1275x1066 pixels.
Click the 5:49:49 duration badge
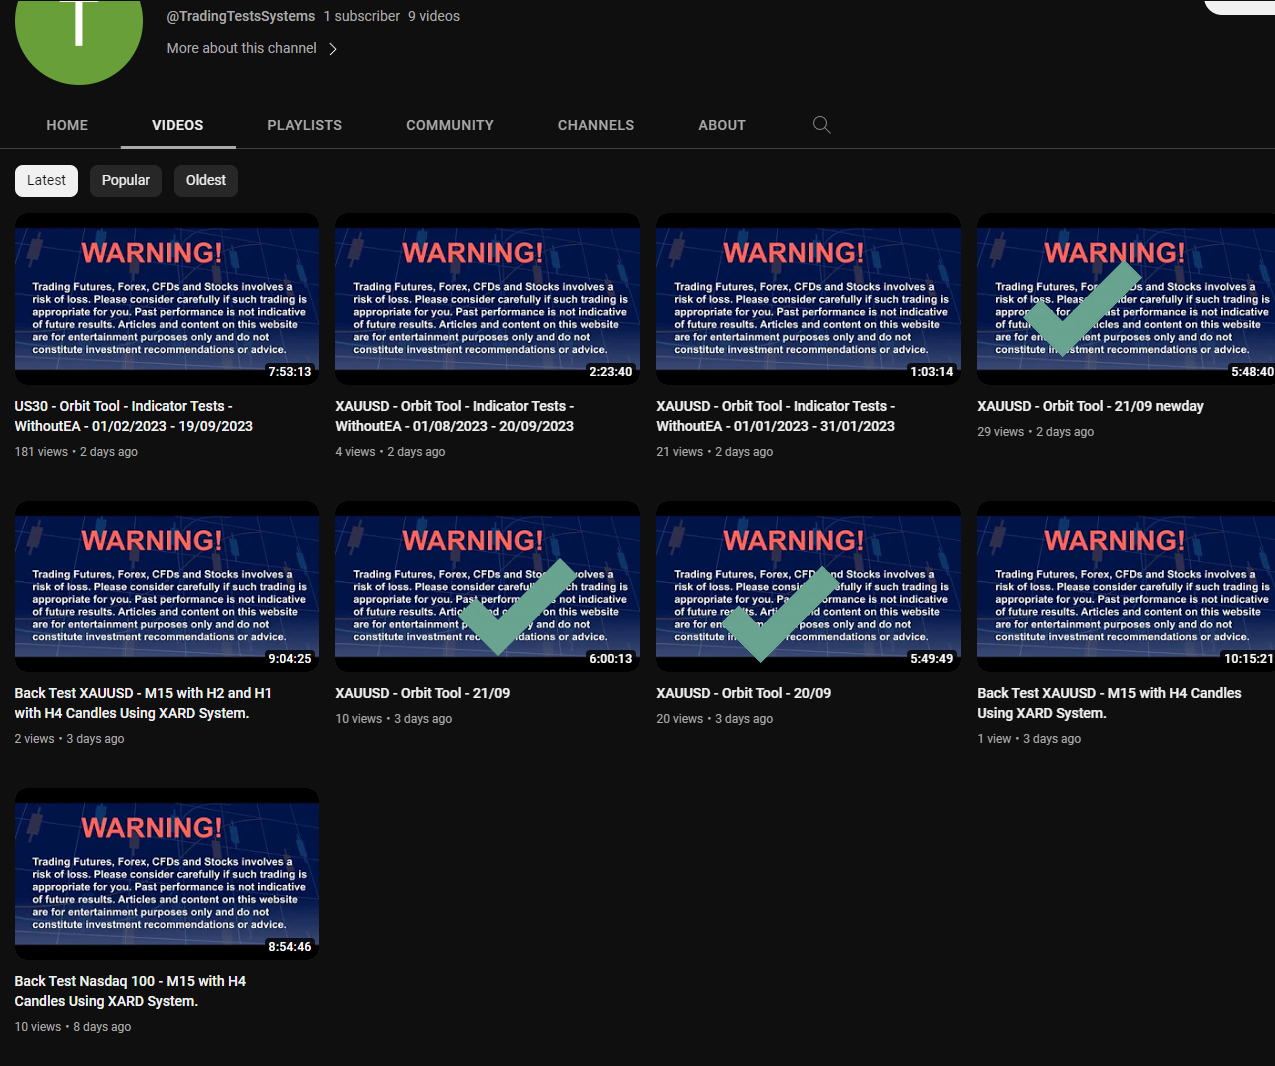[932, 659]
